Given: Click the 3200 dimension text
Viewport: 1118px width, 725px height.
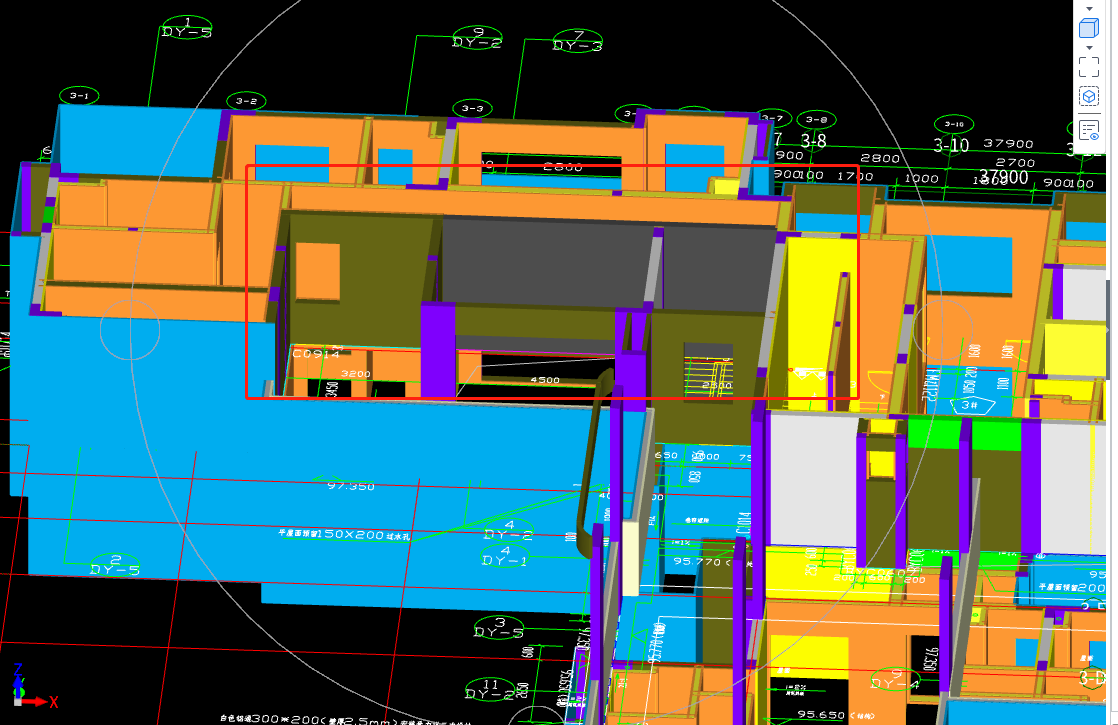Looking at the screenshot, I should click(x=355, y=374).
